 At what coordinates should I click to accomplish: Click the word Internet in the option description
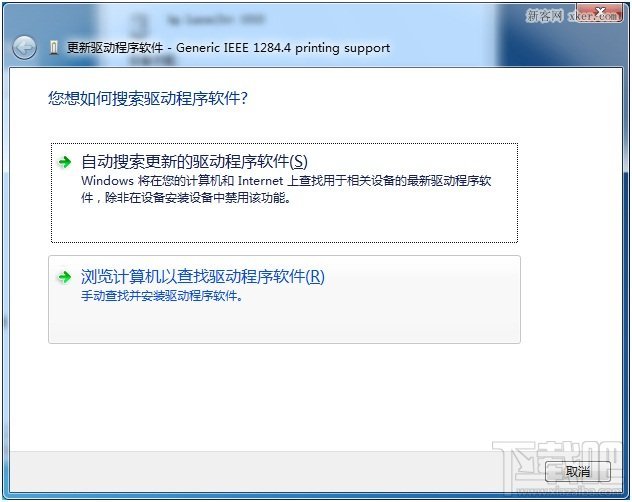point(260,181)
